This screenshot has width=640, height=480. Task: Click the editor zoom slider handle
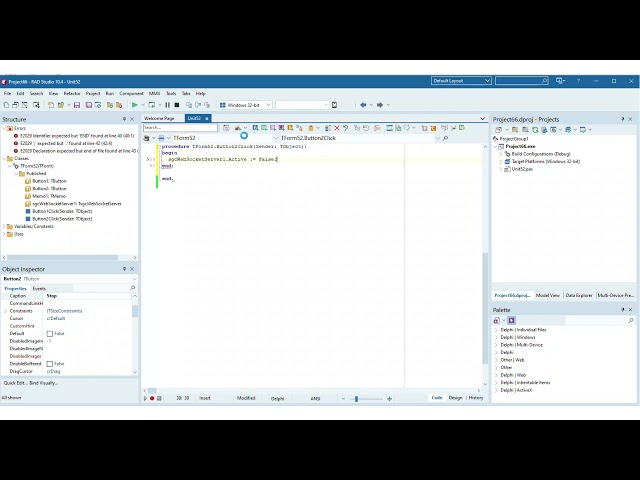click(x=356, y=399)
